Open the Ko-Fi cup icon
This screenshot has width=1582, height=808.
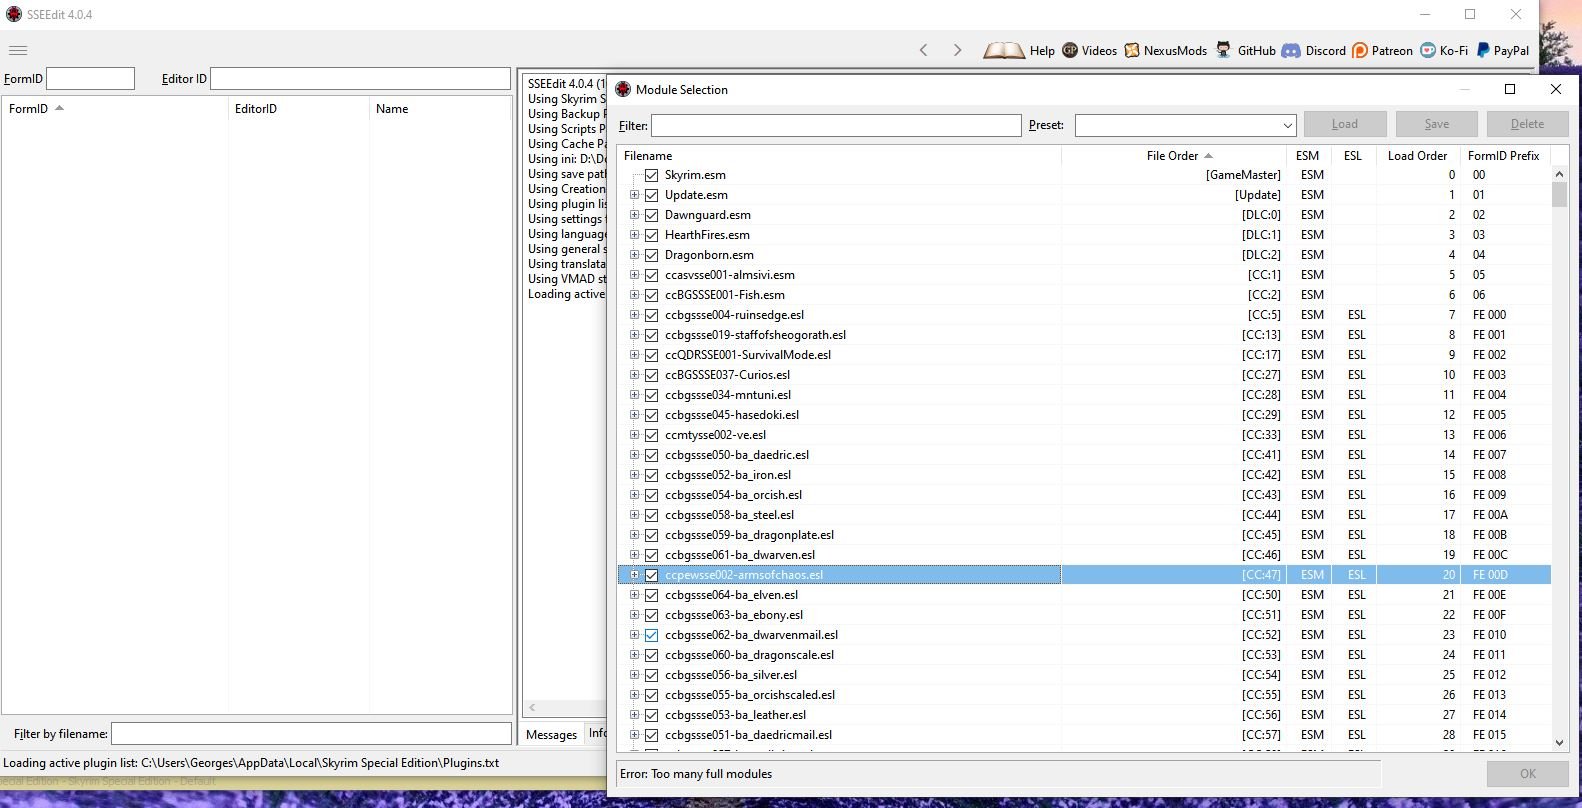(x=1428, y=50)
